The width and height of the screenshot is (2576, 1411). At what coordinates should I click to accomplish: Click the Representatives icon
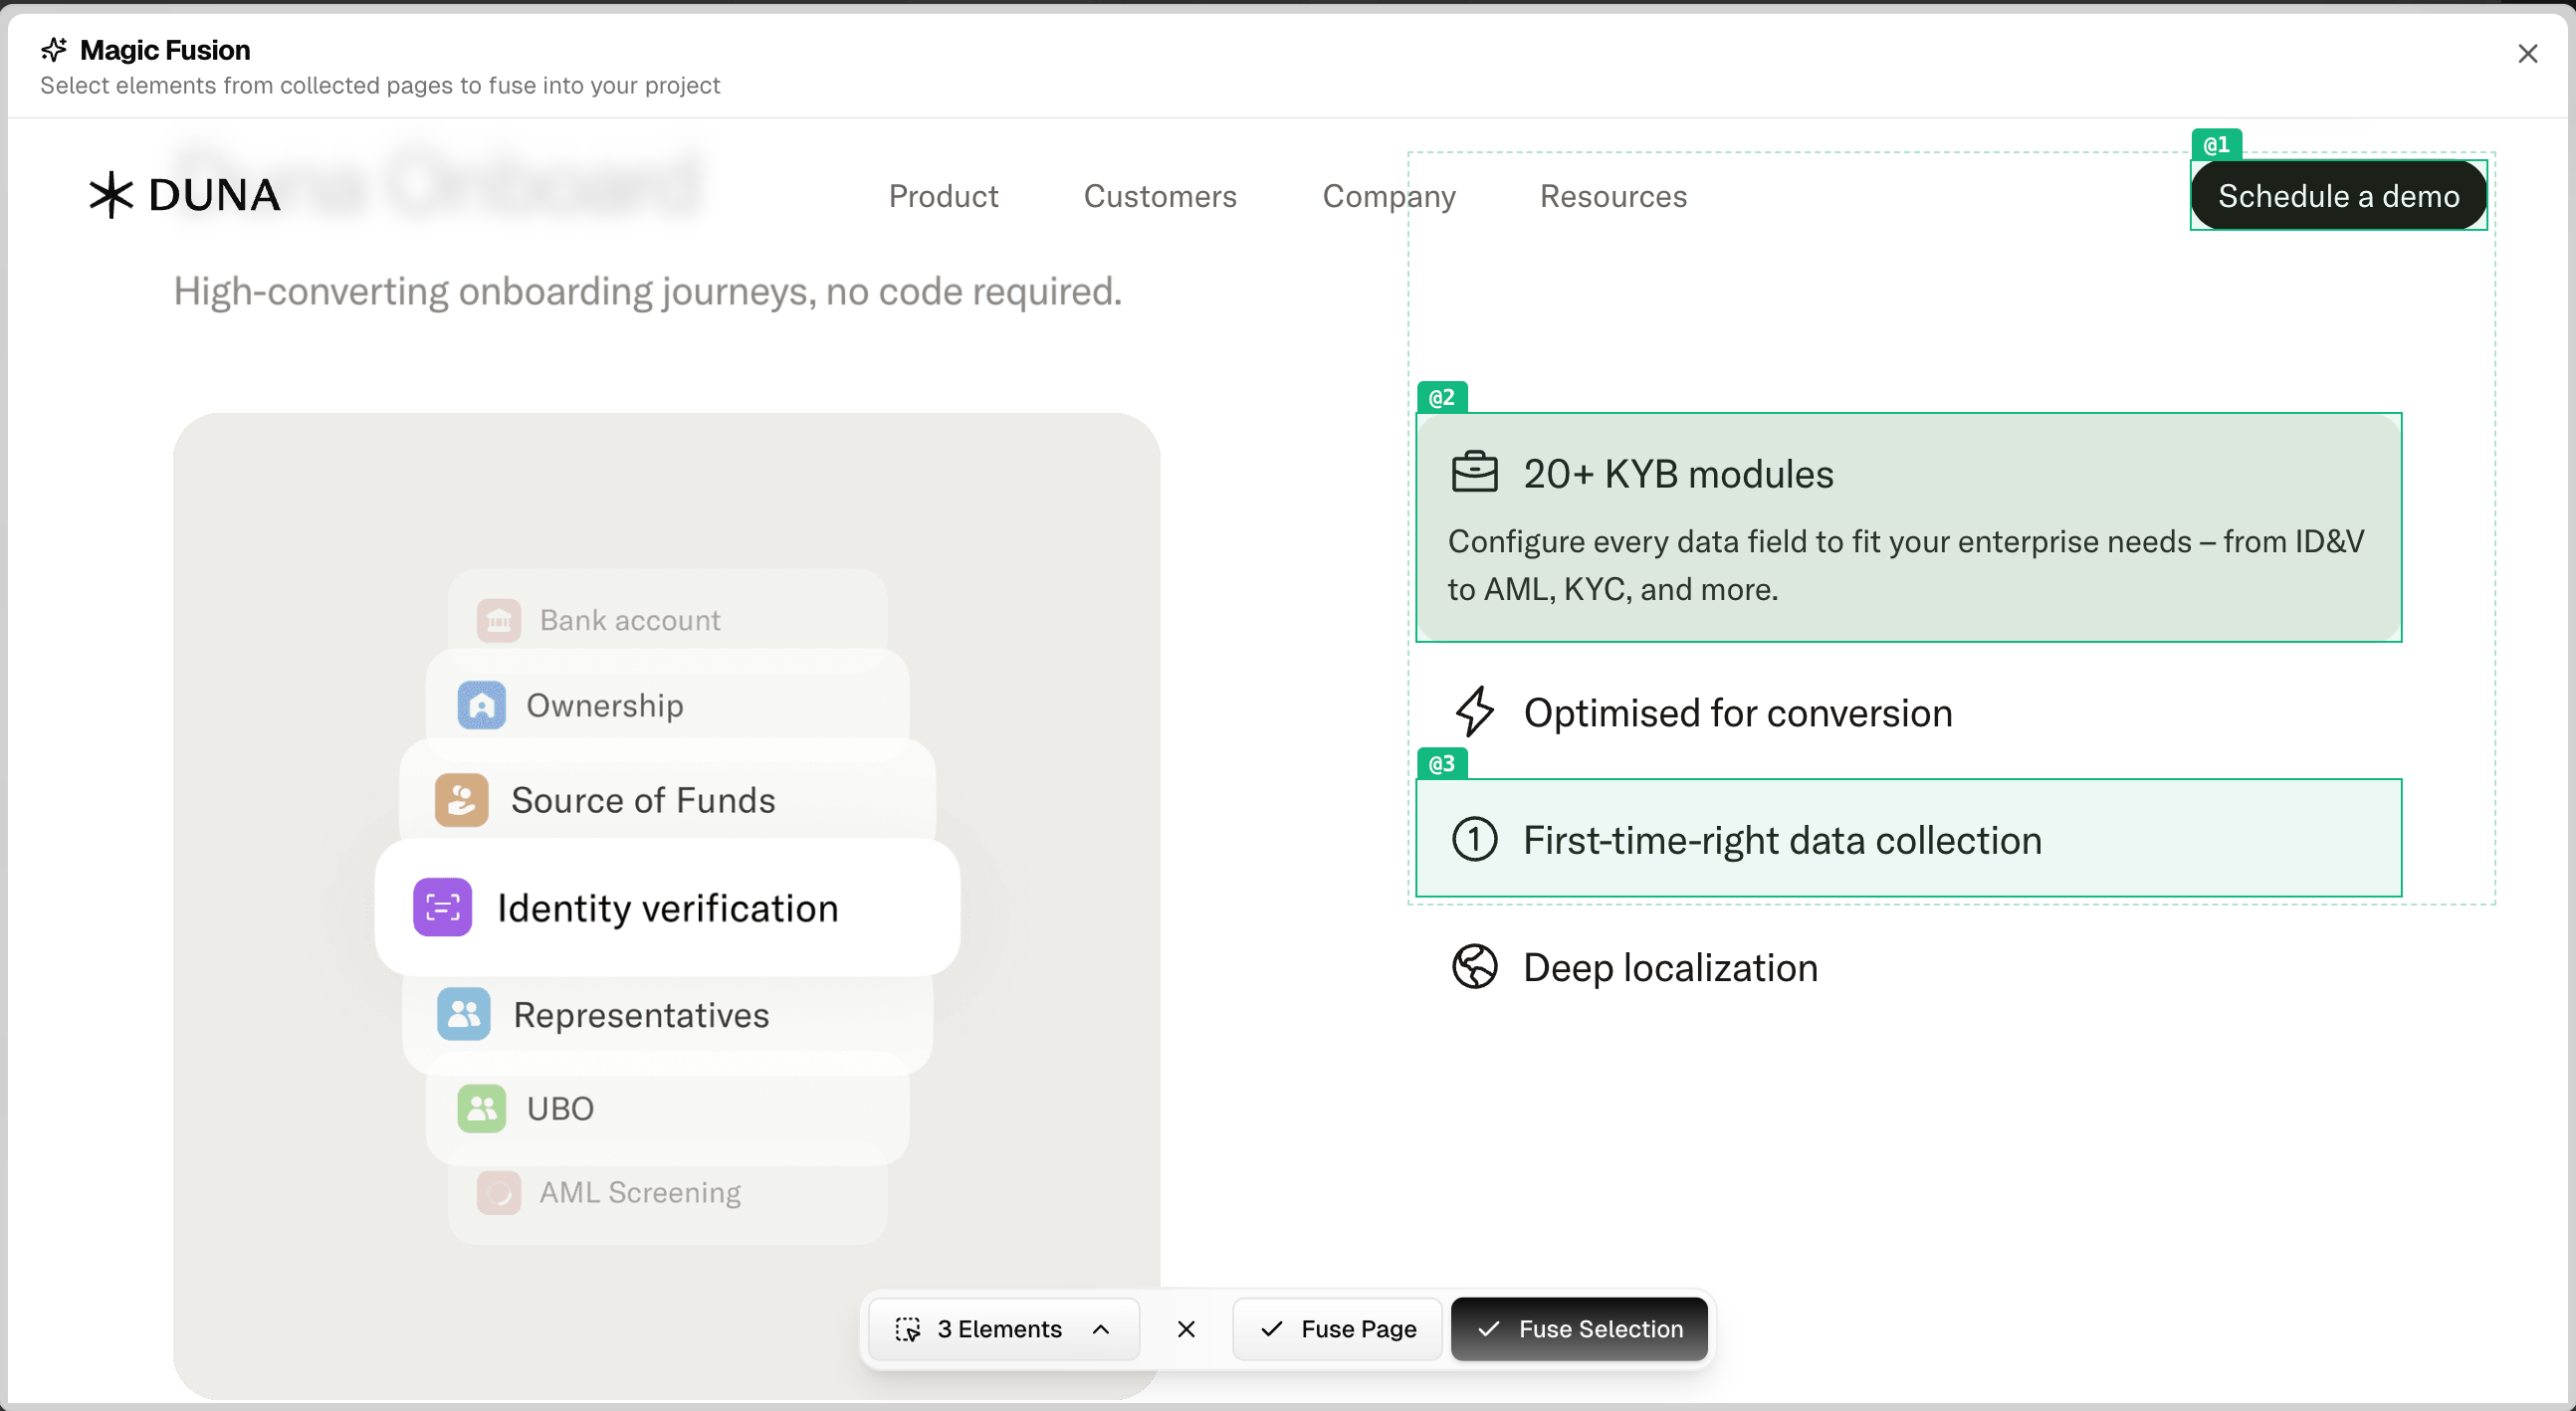pyautogui.click(x=462, y=1014)
